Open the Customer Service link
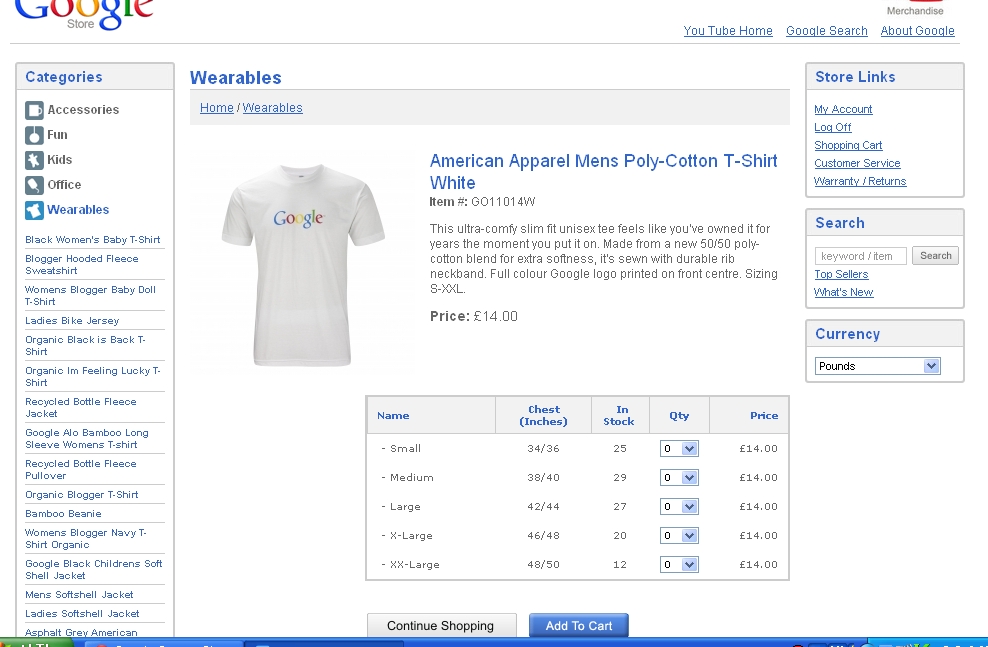Viewport: 988px width, 647px height. click(x=857, y=163)
